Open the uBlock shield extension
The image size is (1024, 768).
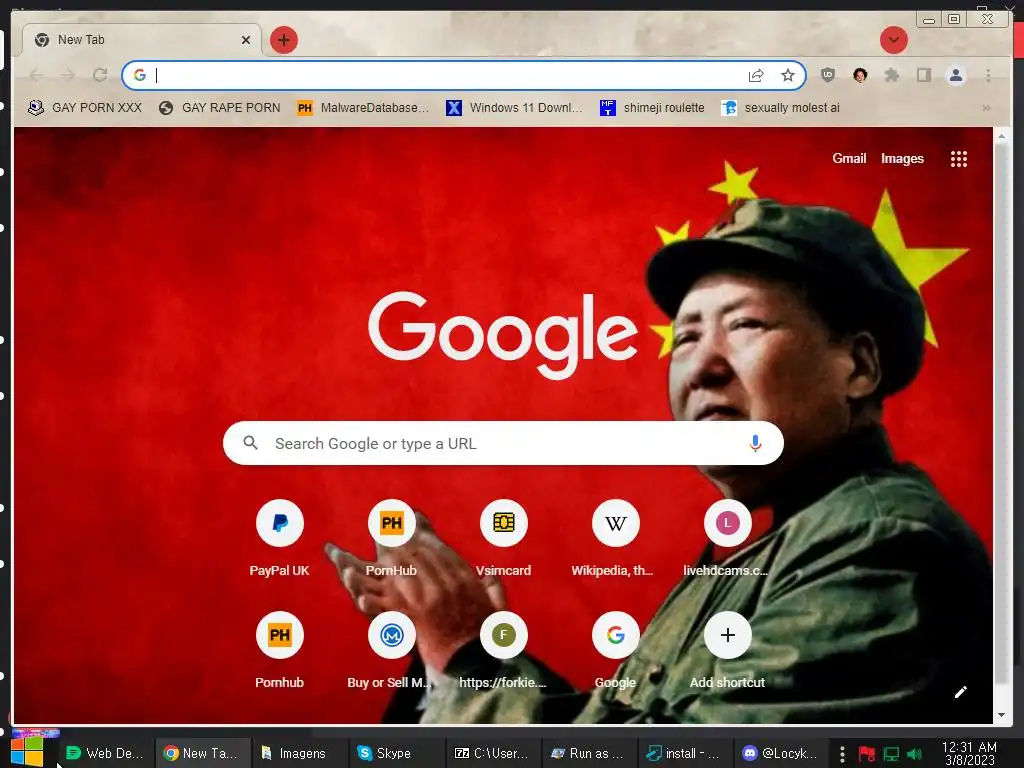(827, 75)
